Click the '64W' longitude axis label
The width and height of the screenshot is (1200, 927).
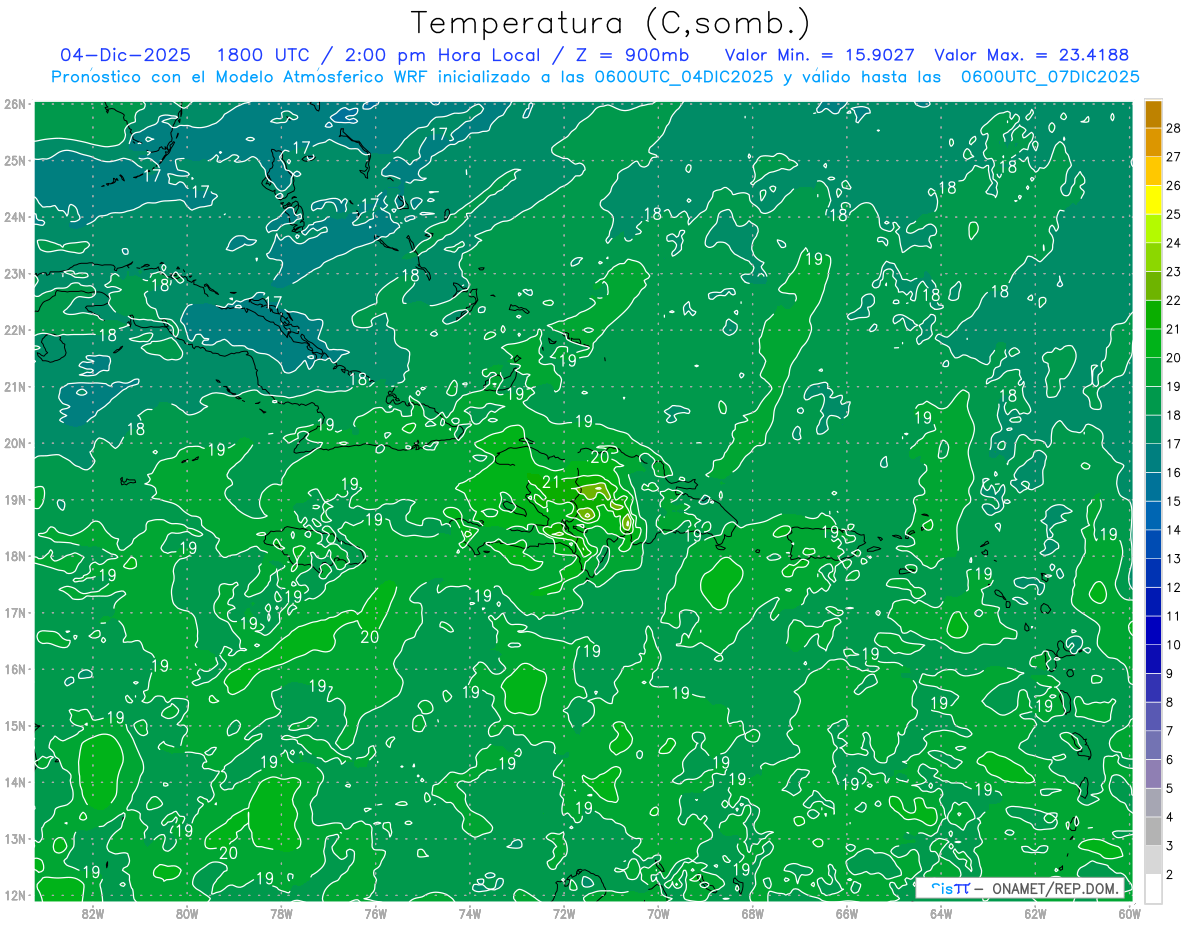[941, 913]
